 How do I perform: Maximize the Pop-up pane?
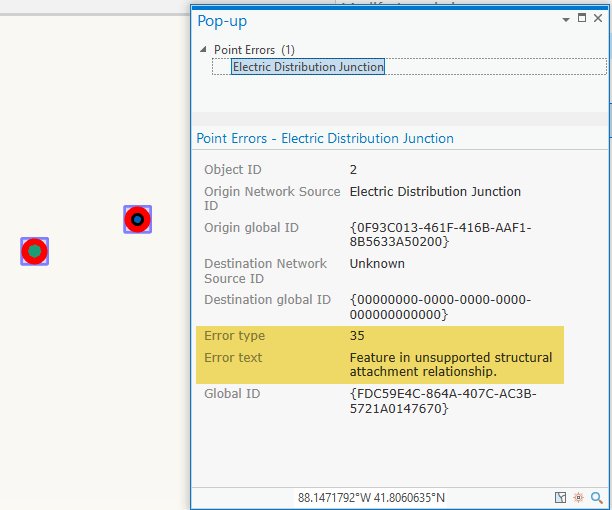[582, 18]
